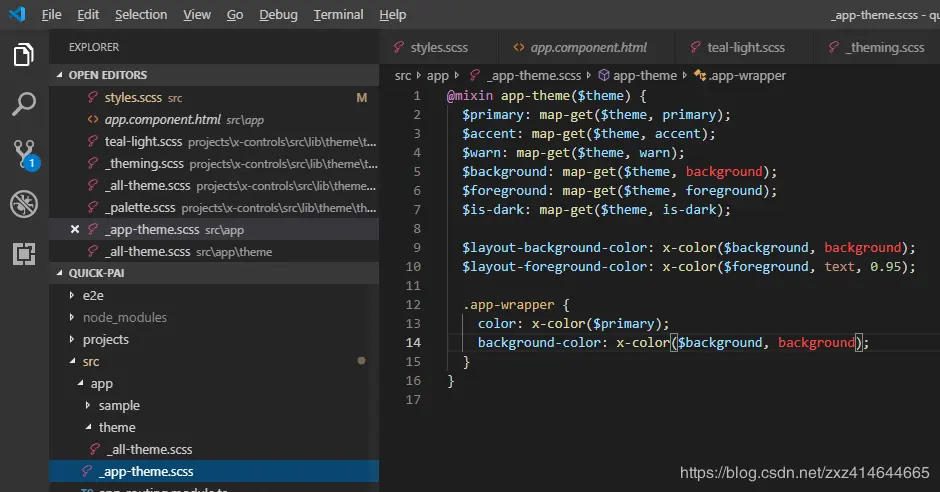Open the Go menu
This screenshot has width=940, height=492.
coord(235,14)
